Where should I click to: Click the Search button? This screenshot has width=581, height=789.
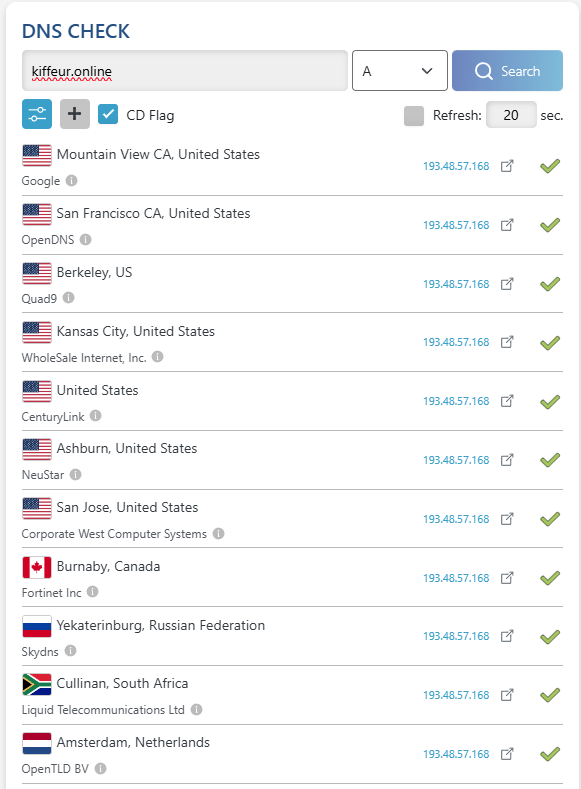pyautogui.click(x=507, y=70)
